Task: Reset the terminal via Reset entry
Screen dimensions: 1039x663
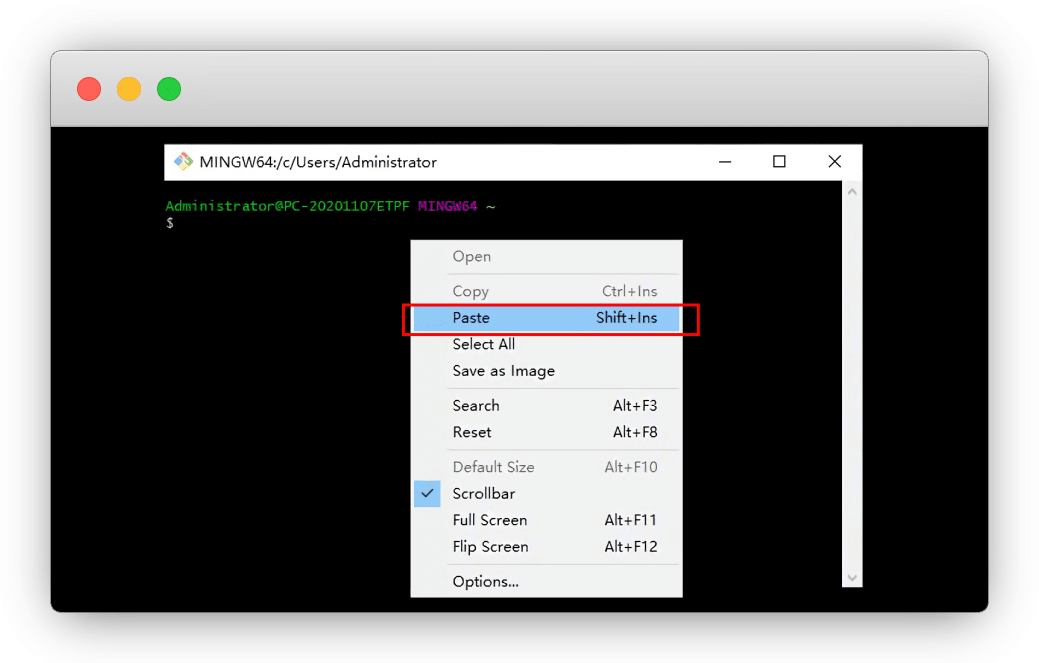Action: coord(472,433)
